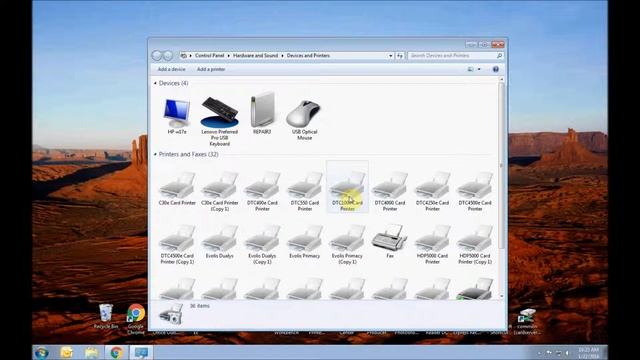Open Google Chrome desktop shortcut
Image resolution: width=640 pixels, height=360 pixels.
136,319
